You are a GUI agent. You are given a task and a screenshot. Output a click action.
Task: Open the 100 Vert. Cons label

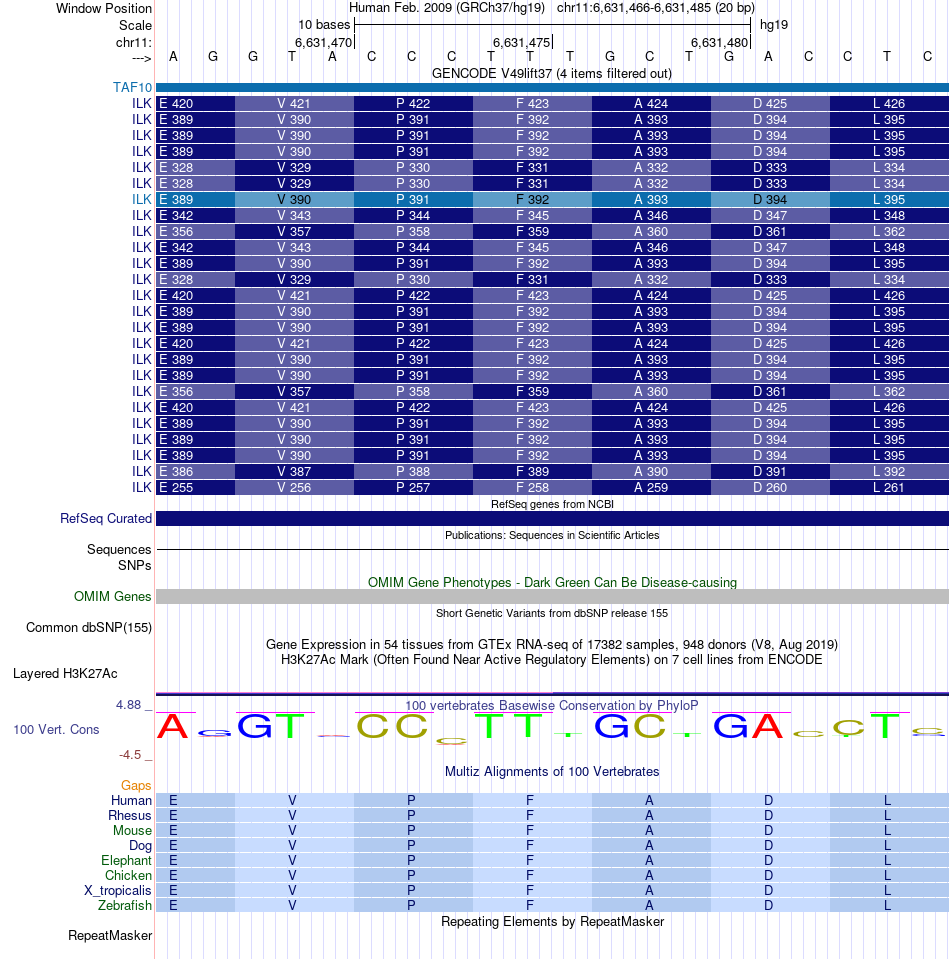pos(56,730)
